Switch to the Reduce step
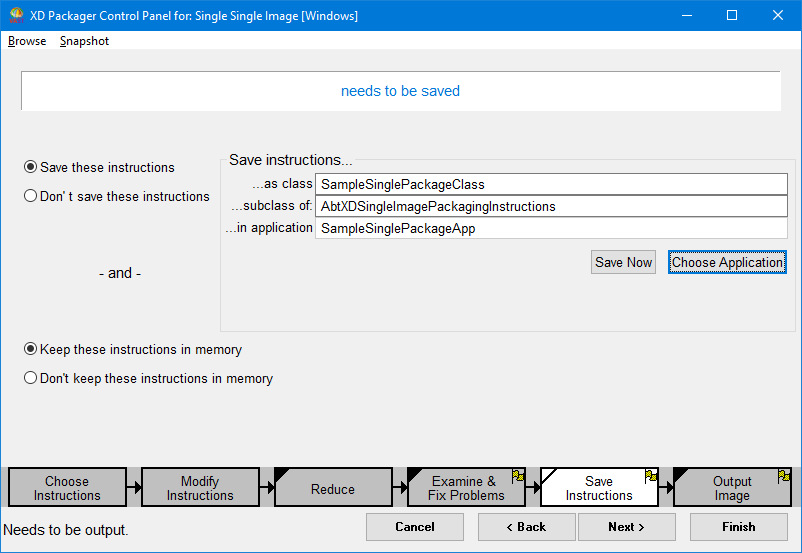 (x=333, y=489)
